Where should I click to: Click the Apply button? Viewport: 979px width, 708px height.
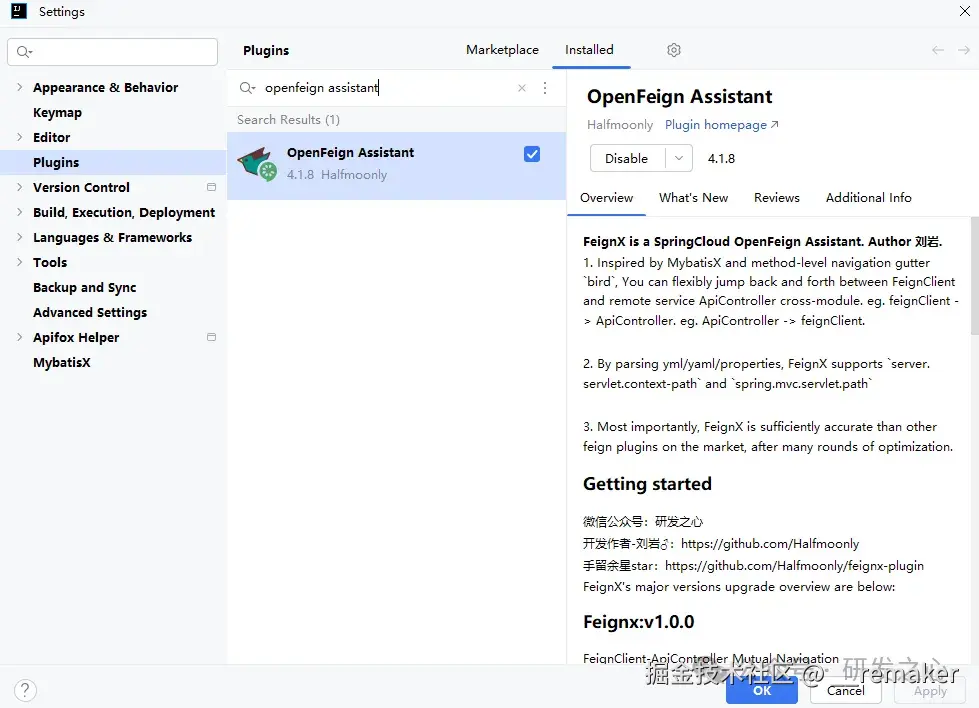pyautogui.click(x=930, y=691)
